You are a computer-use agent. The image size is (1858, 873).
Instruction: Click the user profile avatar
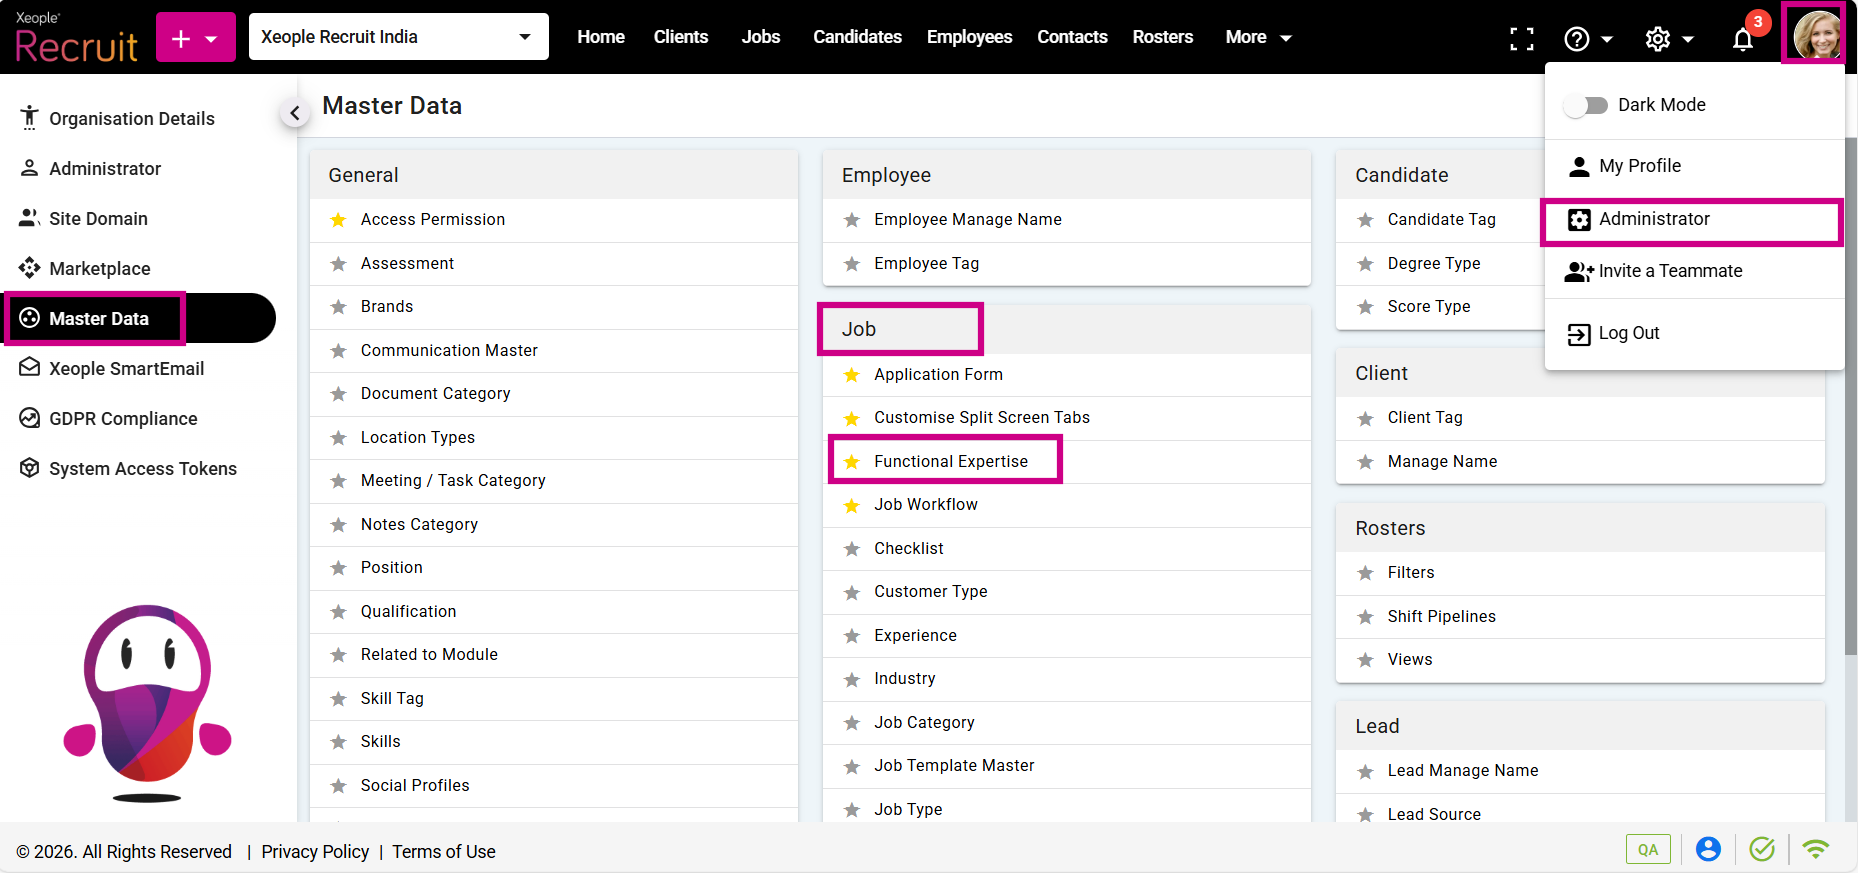(1815, 35)
